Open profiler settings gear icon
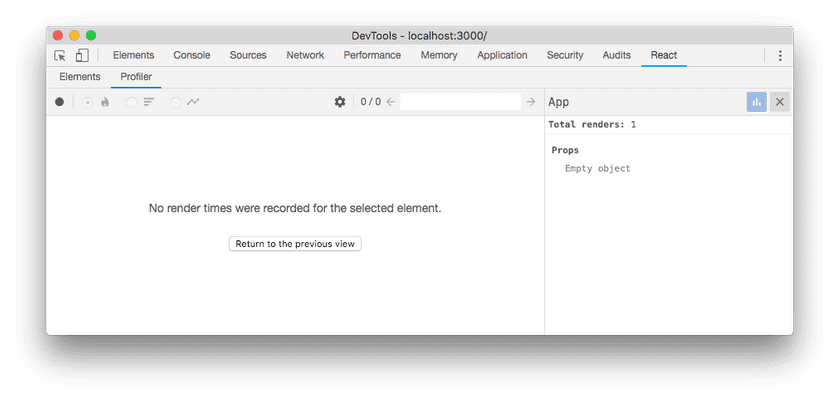Screen dimensions: 840x402 coord(340,102)
